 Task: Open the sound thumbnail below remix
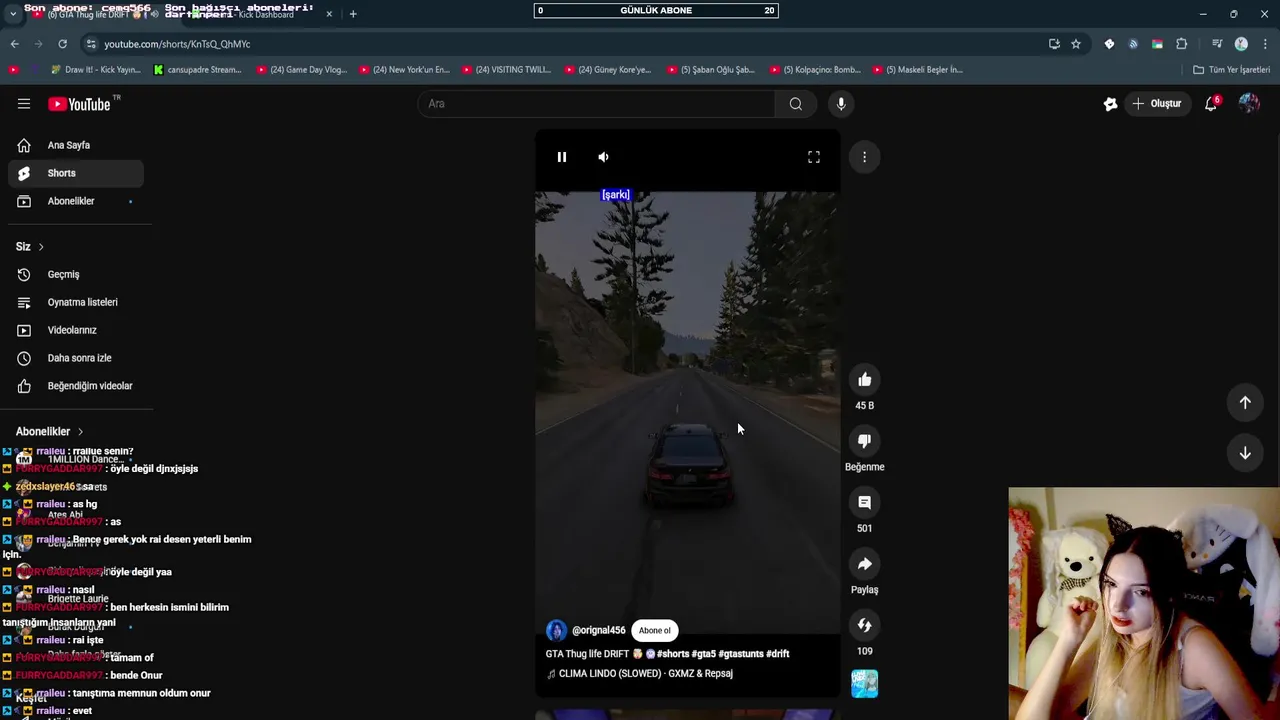coord(865,684)
